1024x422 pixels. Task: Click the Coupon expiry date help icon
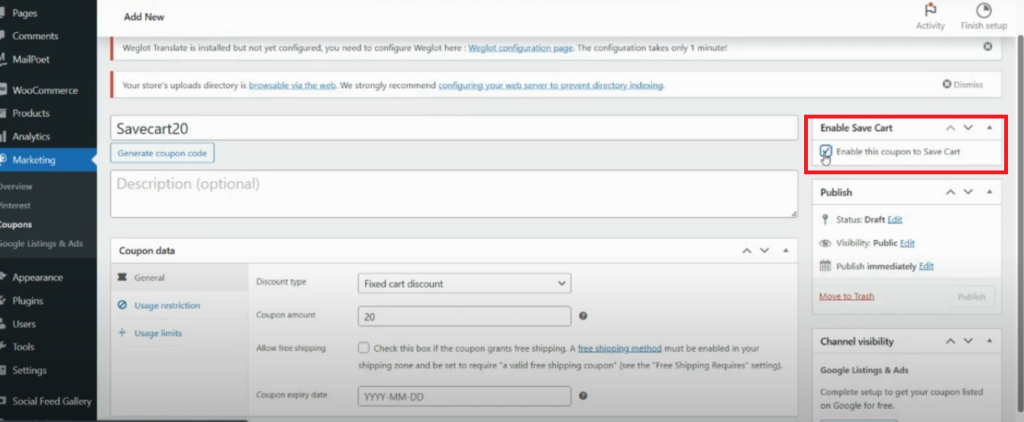583,396
